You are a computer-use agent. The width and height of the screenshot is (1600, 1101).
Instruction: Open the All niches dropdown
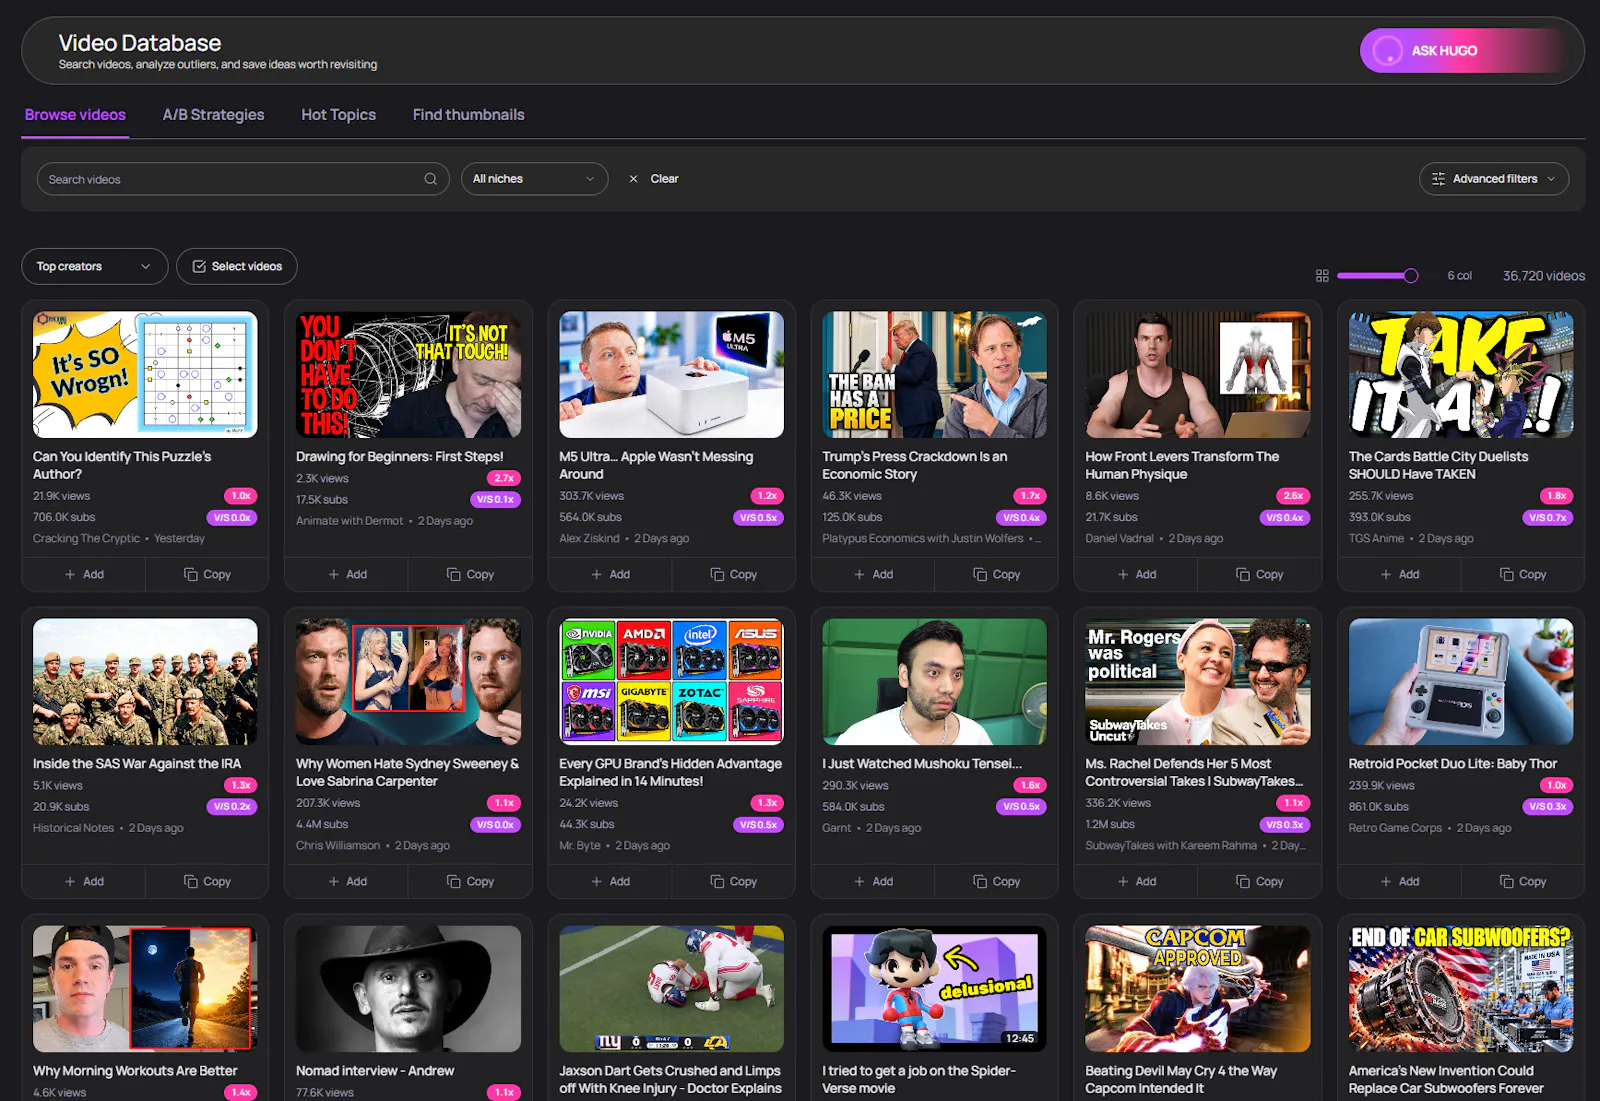coord(534,179)
